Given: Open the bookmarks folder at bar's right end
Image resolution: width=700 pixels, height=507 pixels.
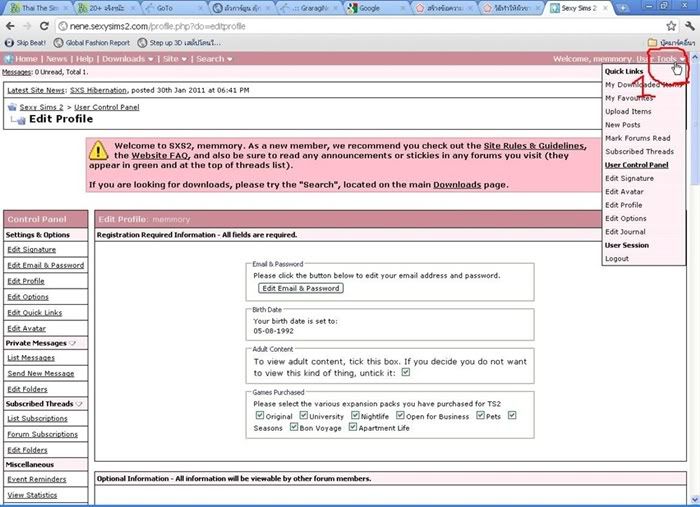Looking at the screenshot, I should point(671,42).
